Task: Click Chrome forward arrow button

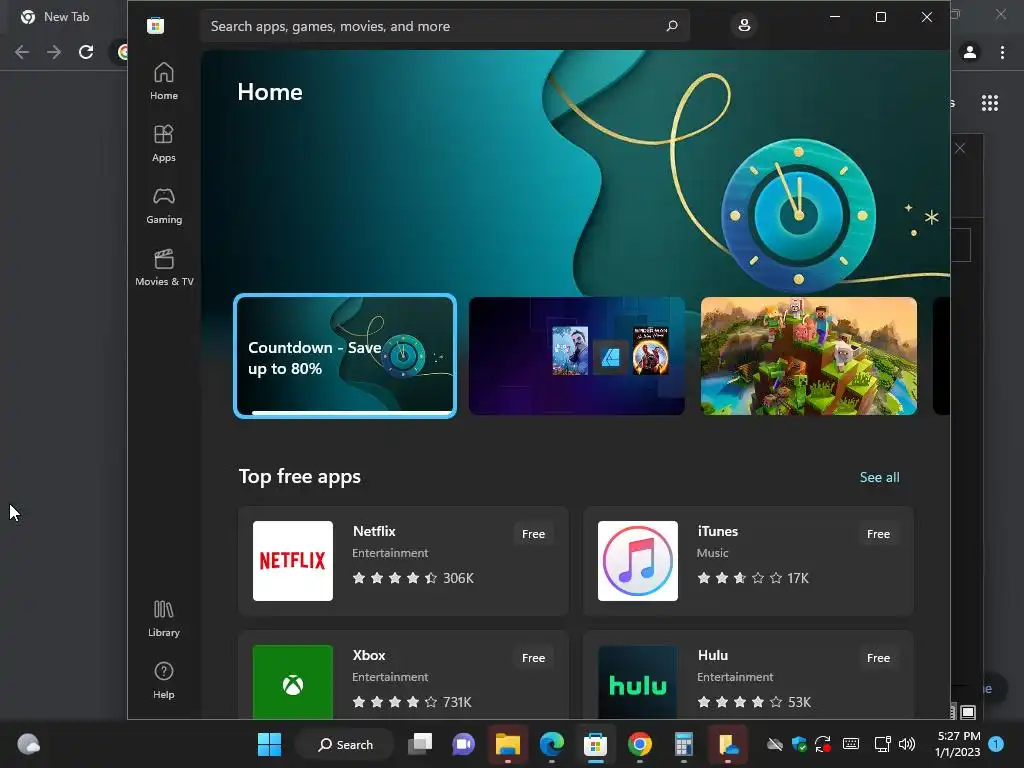Action: click(54, 52)
